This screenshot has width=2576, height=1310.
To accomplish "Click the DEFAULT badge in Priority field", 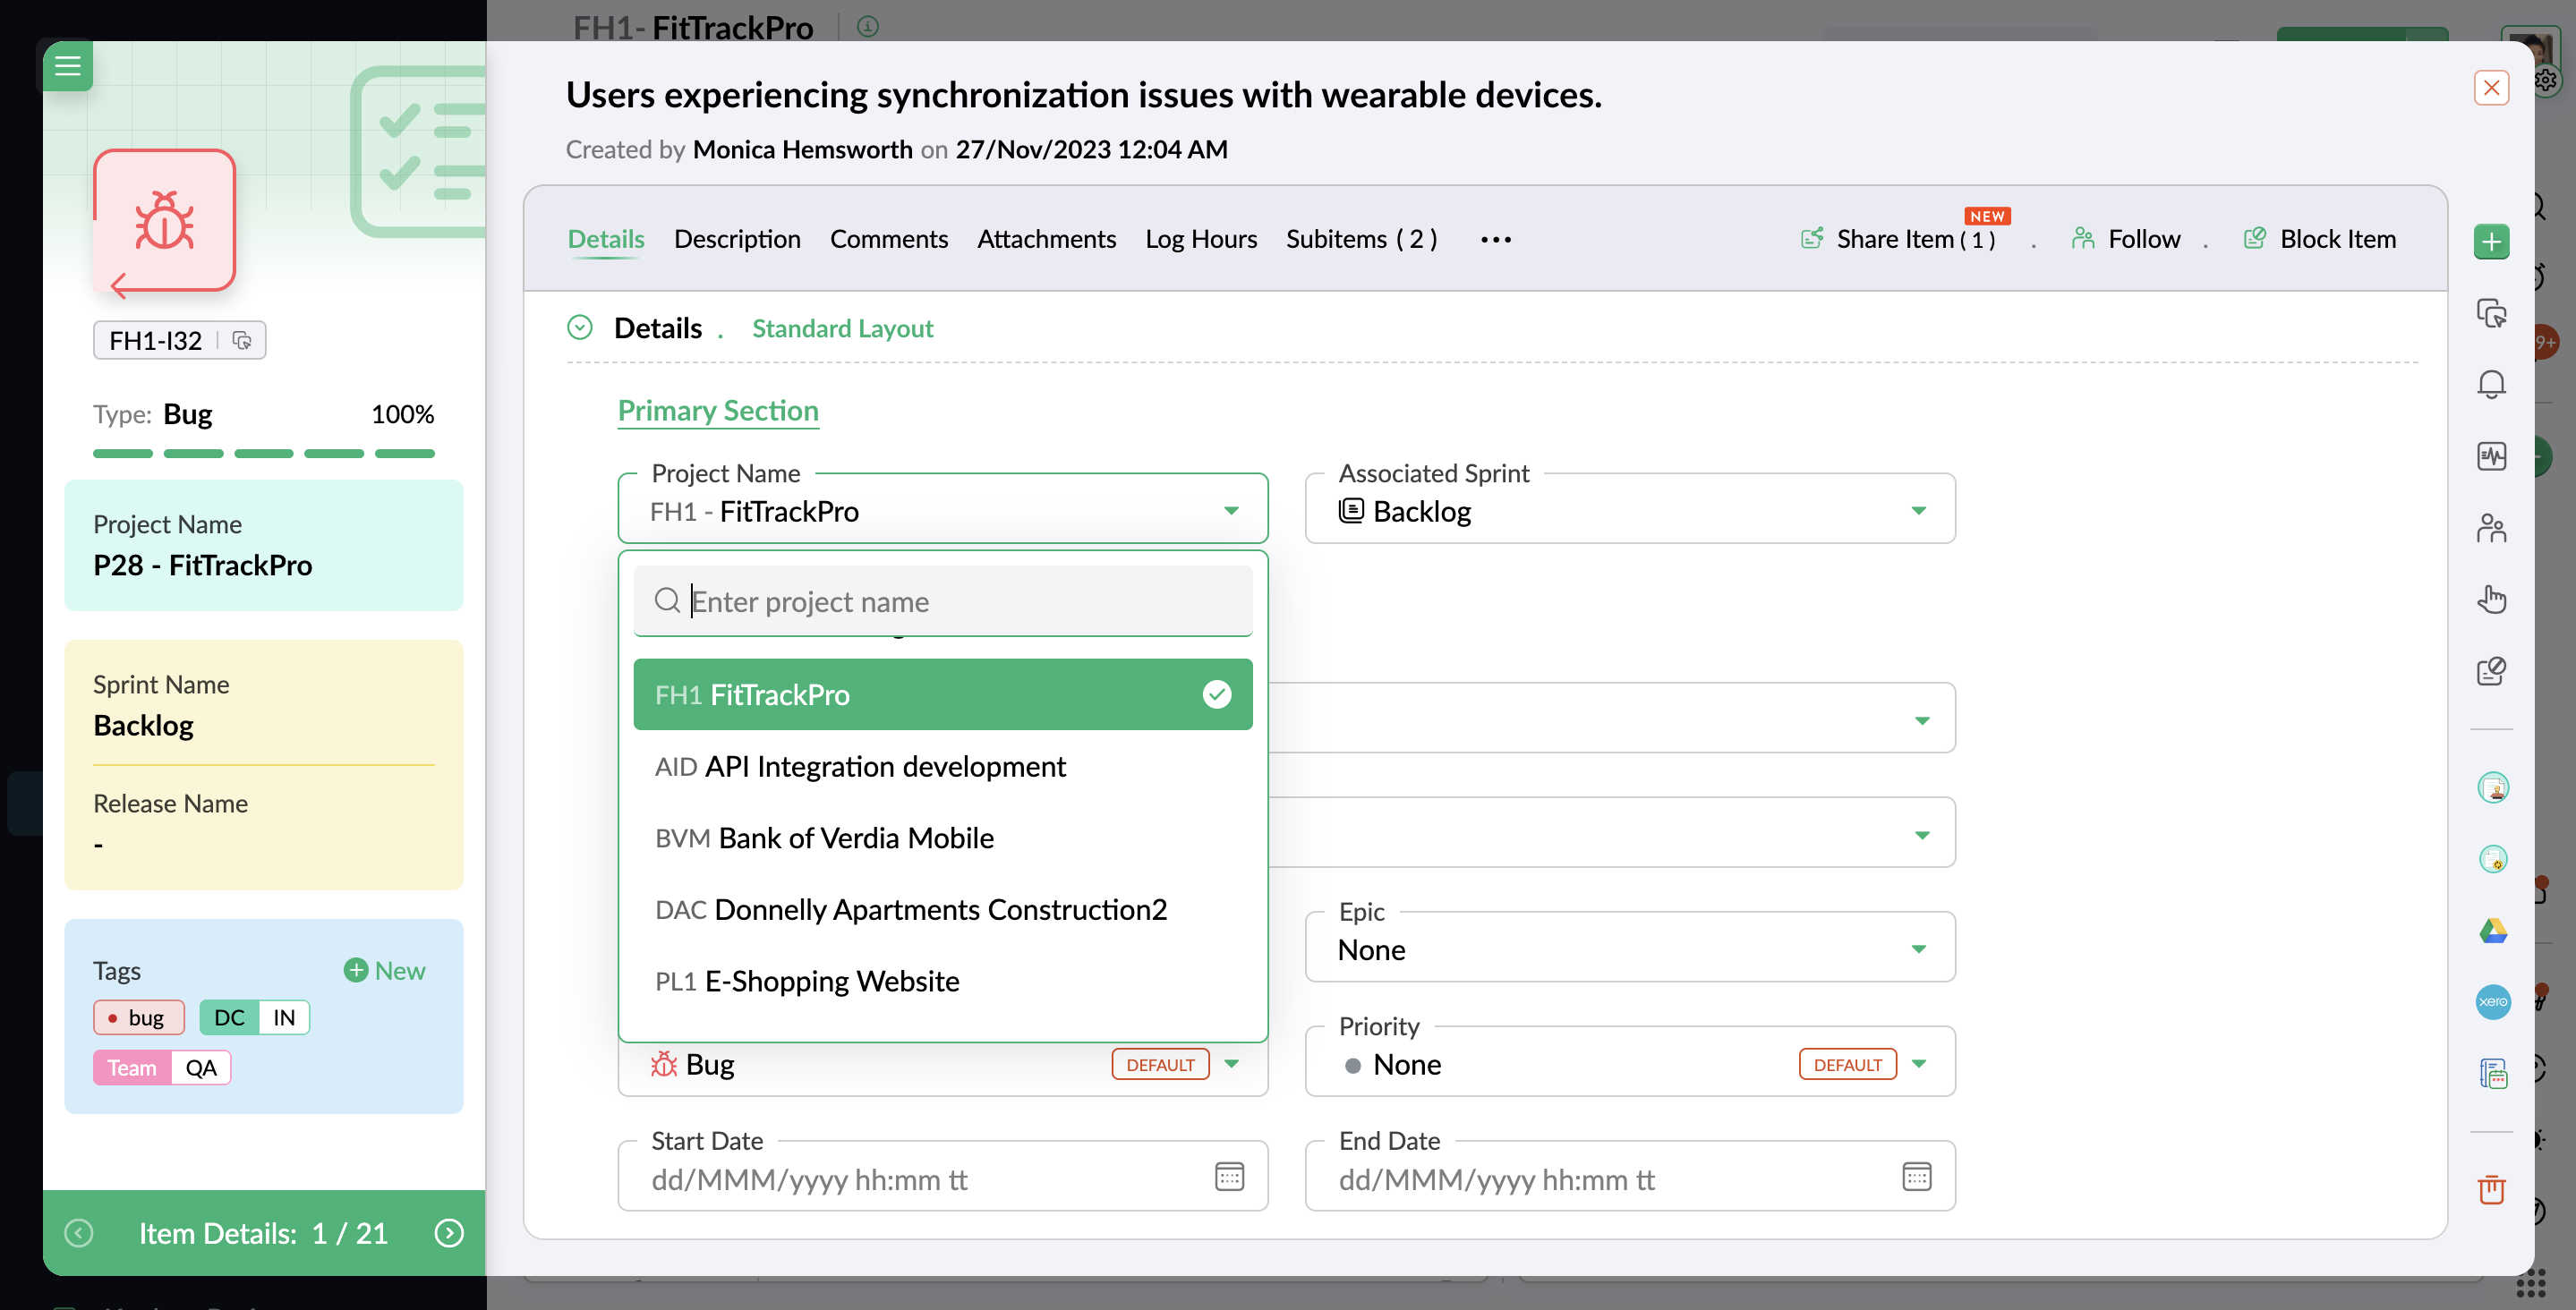I will [1847, 1064].
